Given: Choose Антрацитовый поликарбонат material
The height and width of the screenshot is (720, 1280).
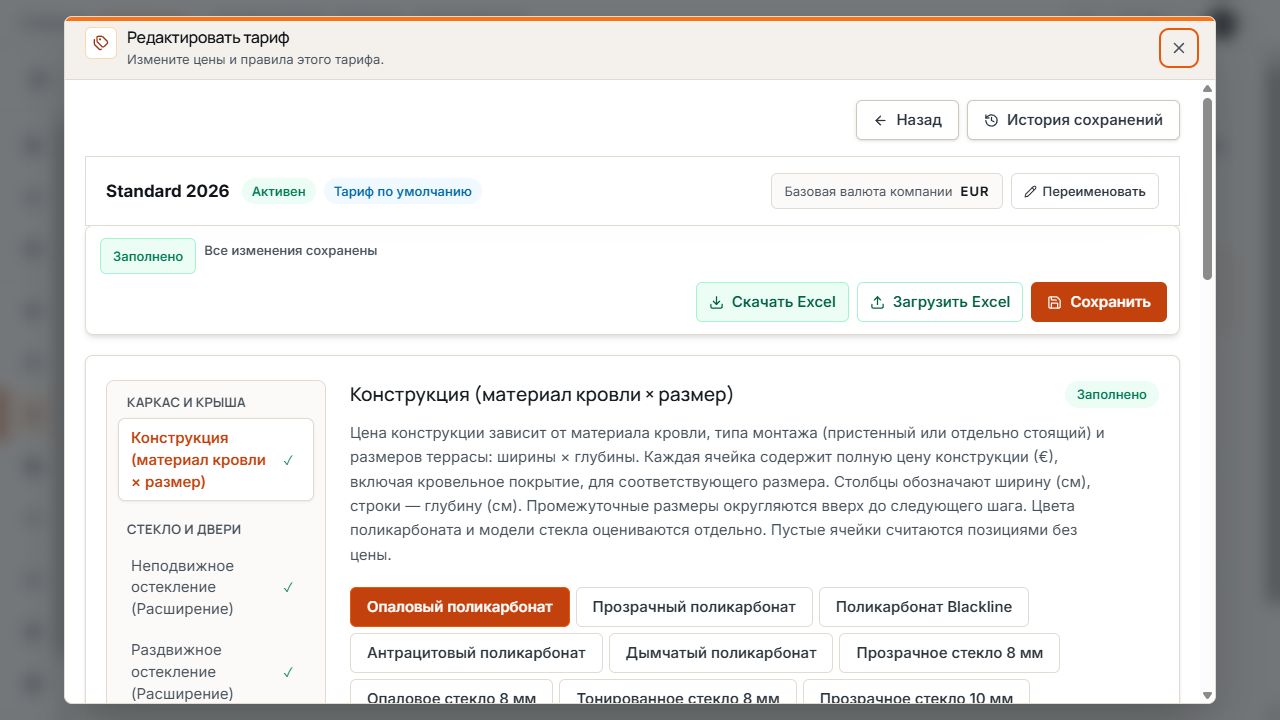Looking at the screenshot, I should (x=476, y=653).
